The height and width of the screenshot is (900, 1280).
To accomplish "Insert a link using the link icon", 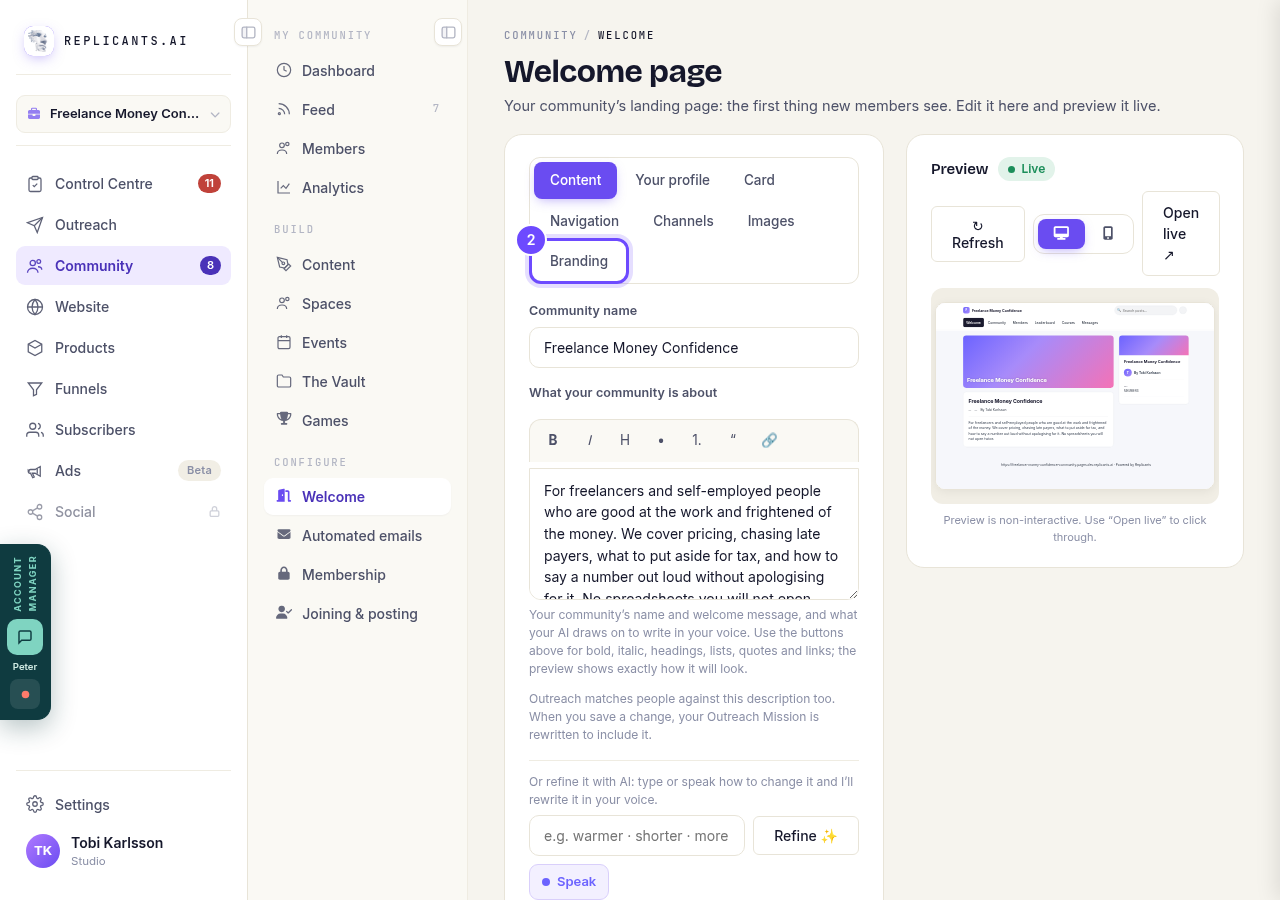I will point(769,440).
